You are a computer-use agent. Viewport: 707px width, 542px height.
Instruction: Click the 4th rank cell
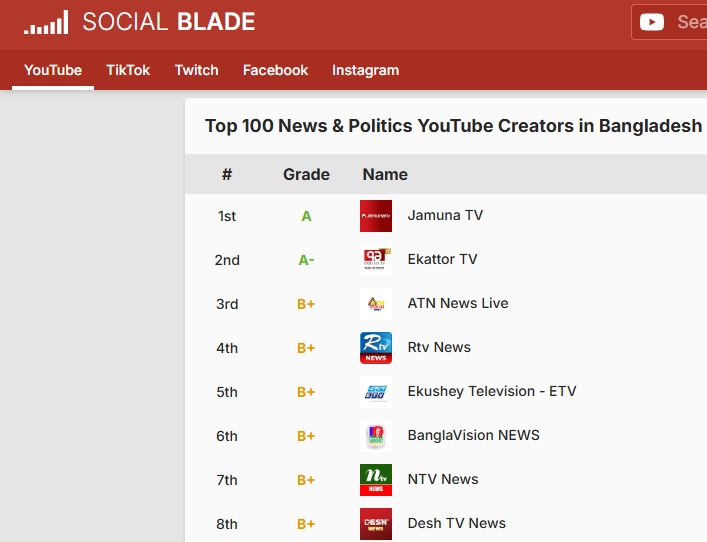[227, 348]
